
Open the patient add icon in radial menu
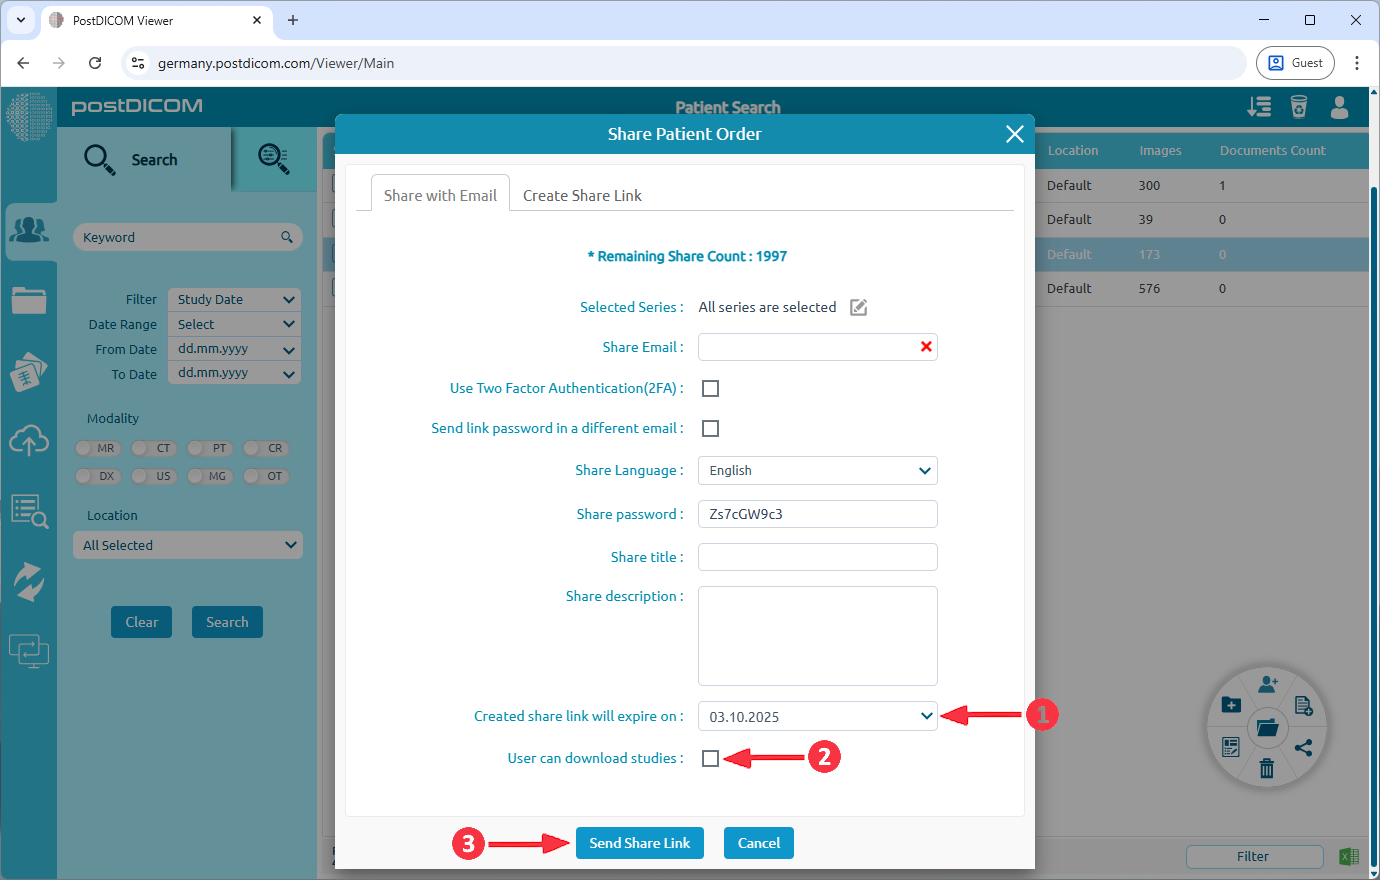tap(1268, 683)
